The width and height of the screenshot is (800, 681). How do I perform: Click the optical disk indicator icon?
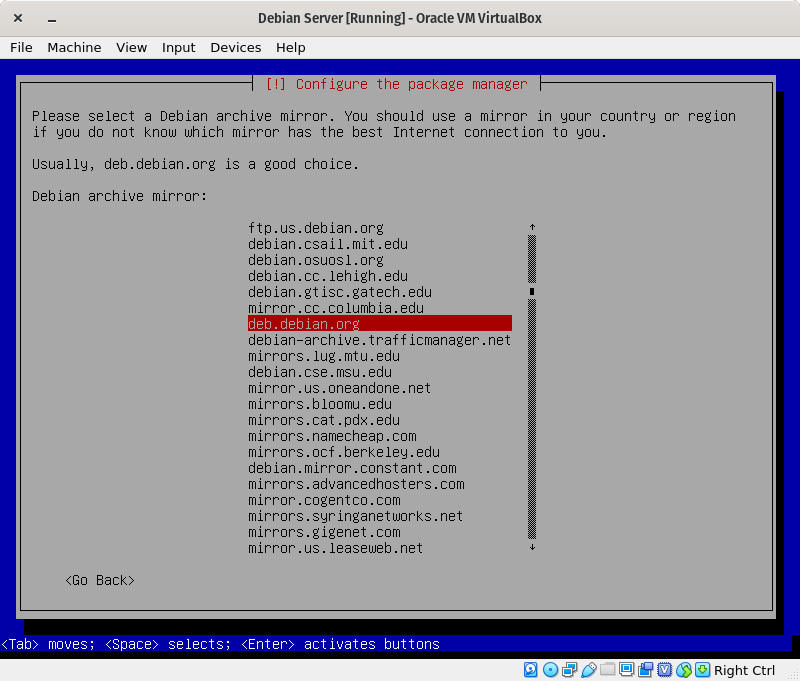(550, 669)
